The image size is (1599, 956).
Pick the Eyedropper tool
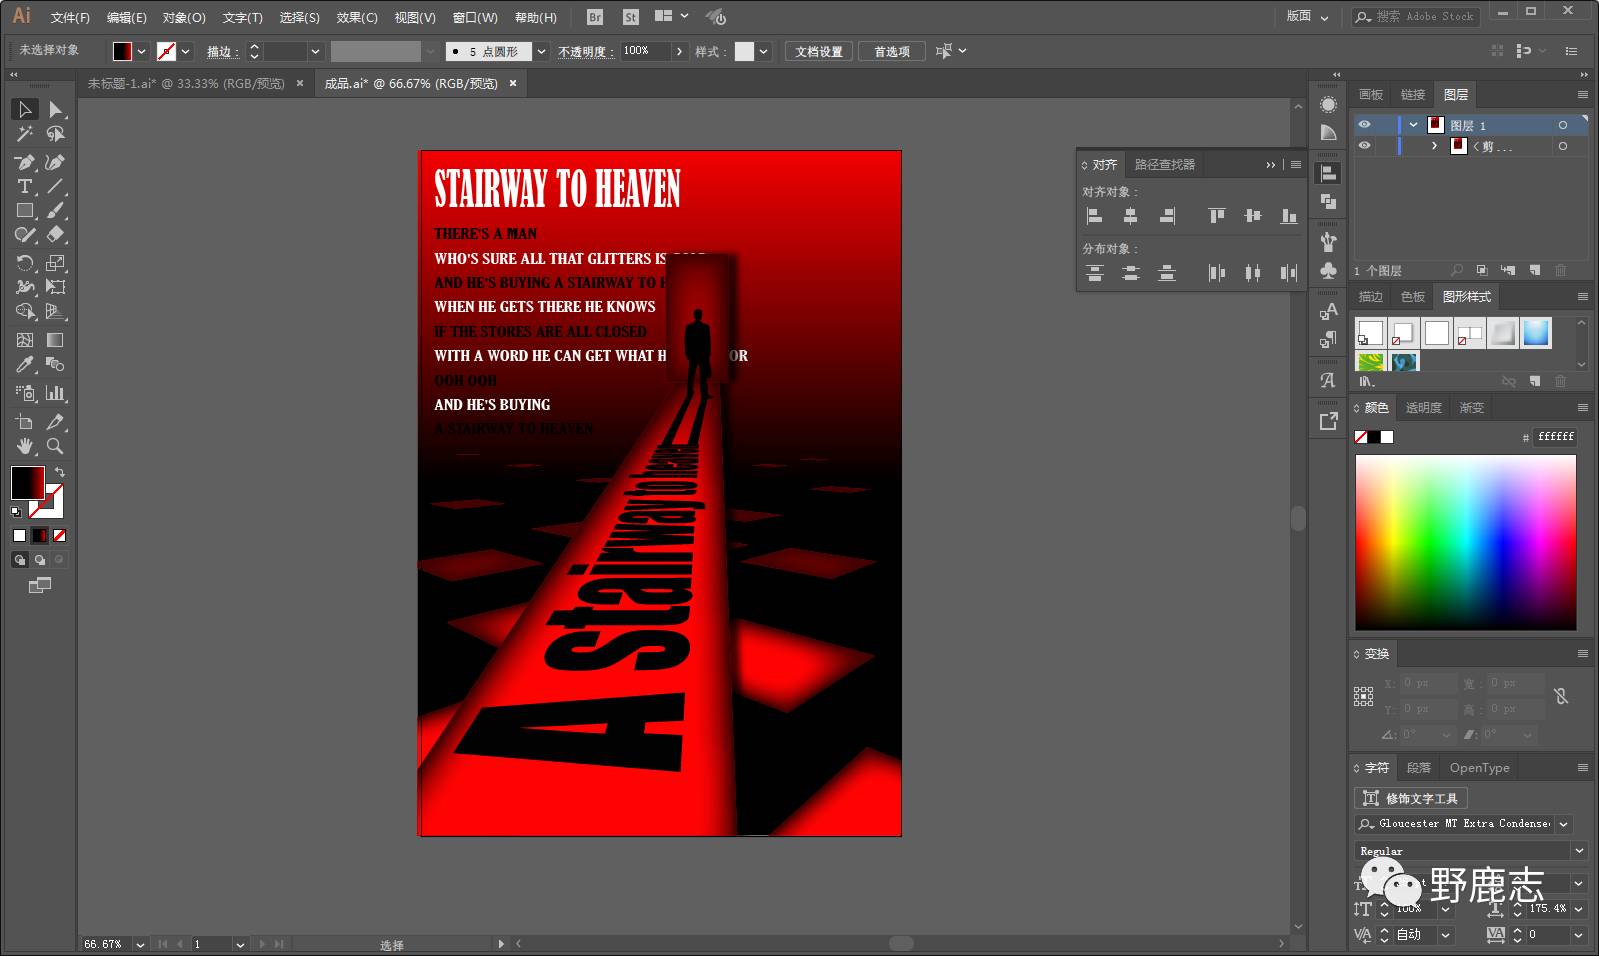pos(24,365)
